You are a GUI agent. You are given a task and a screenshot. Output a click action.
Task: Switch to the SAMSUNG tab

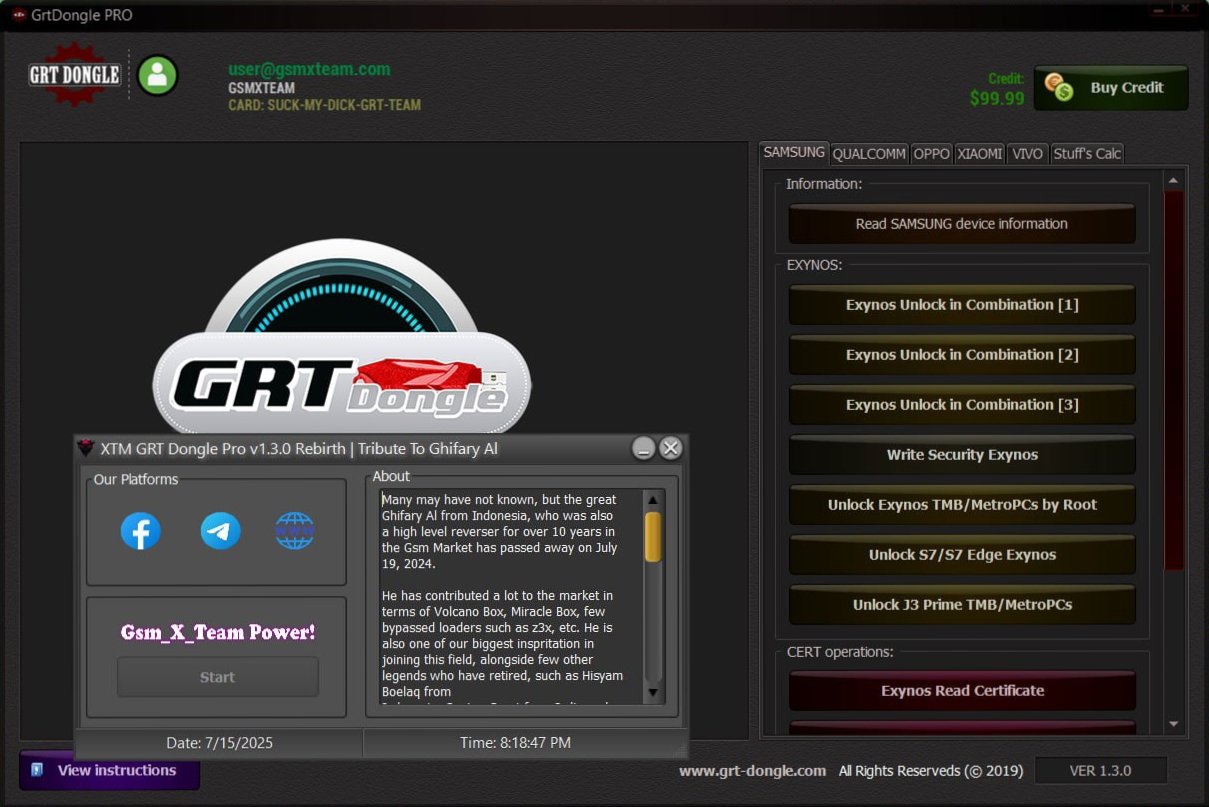click(794, 152)
